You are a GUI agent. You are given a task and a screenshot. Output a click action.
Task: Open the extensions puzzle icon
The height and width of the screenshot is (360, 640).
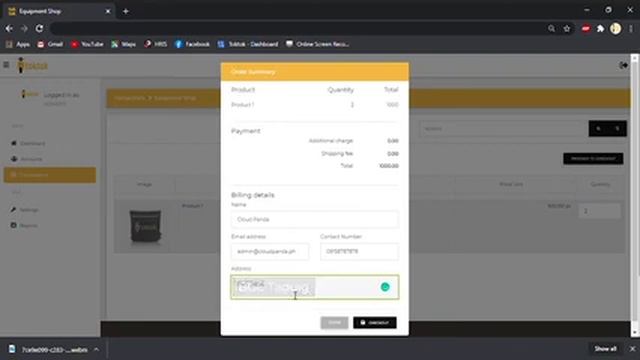[x=600, y=29]
